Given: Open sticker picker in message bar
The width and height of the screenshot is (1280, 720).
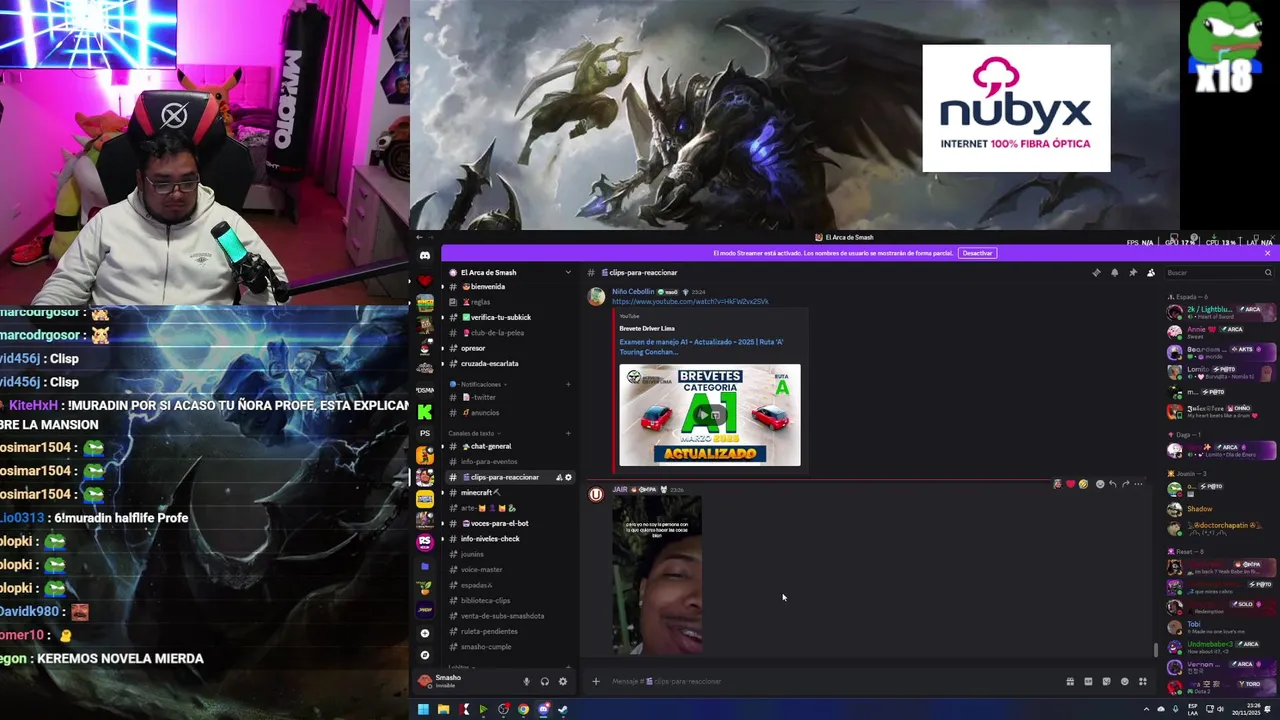Looking at the screenshot, I should [1106, 681].
